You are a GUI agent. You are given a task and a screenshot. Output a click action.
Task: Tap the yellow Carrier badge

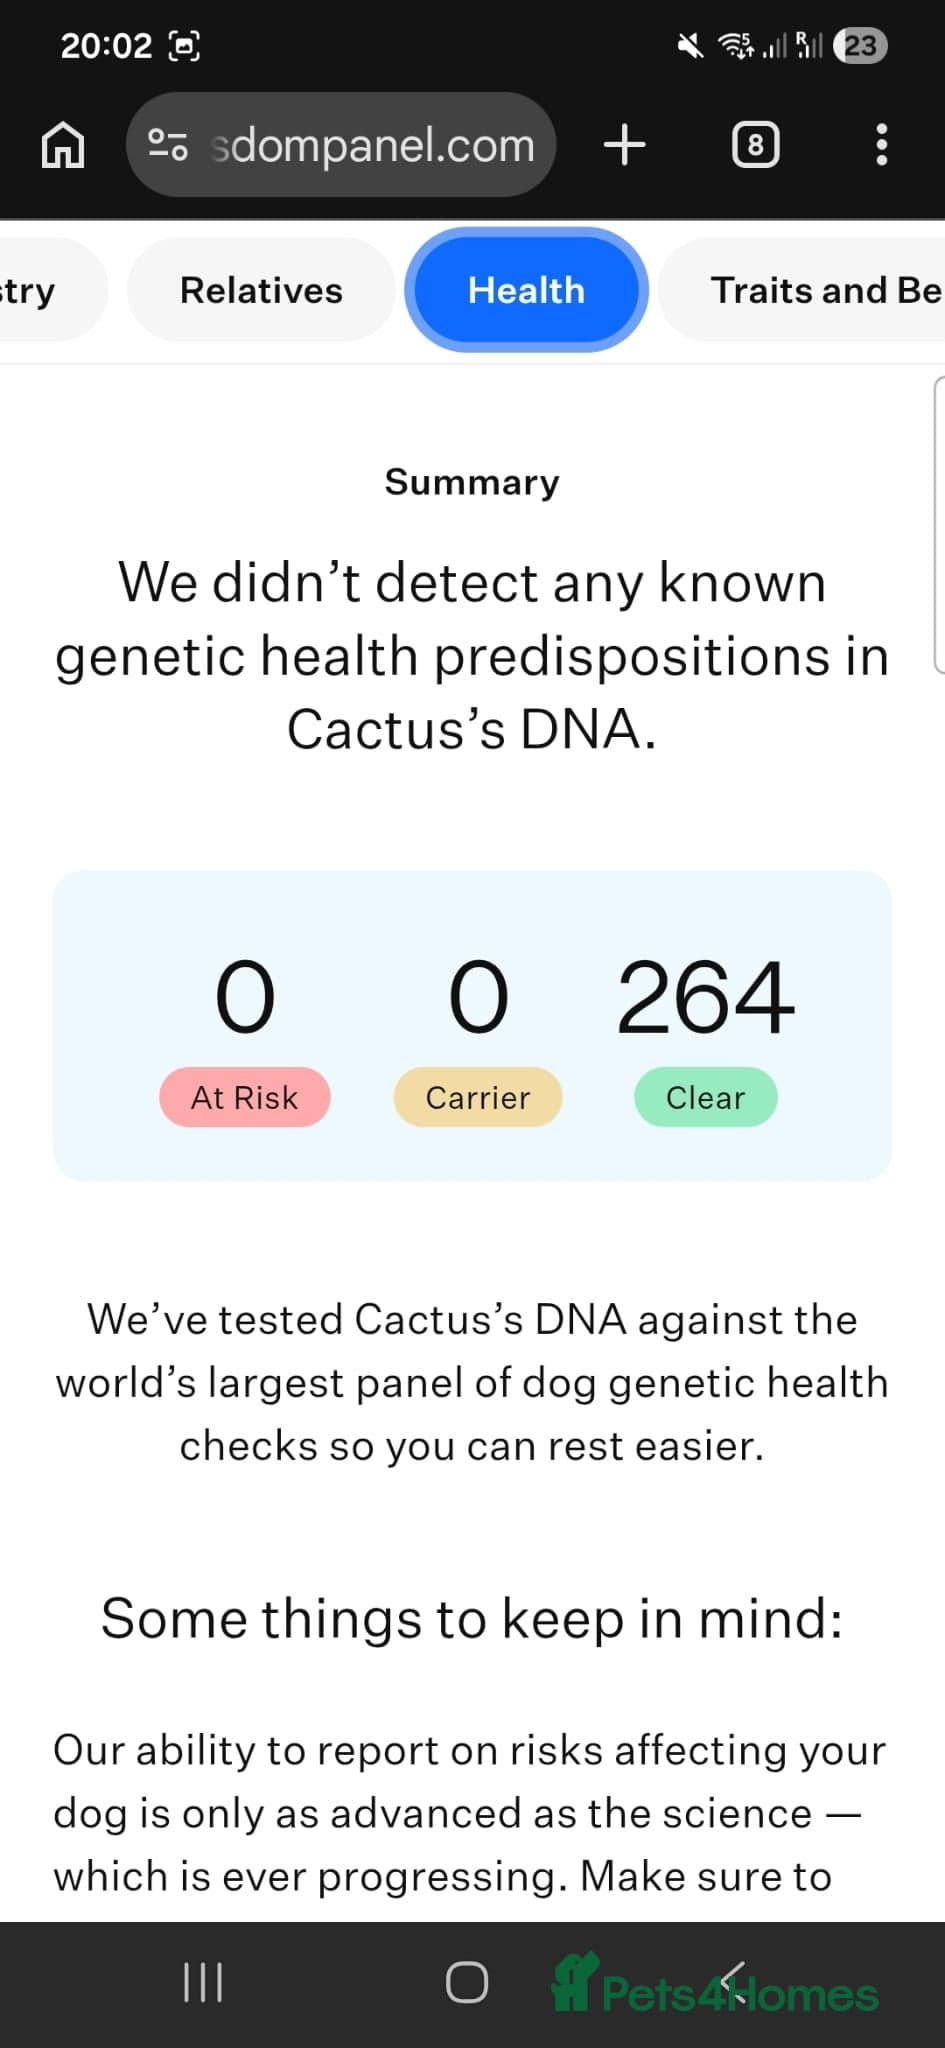point(478,1097)
